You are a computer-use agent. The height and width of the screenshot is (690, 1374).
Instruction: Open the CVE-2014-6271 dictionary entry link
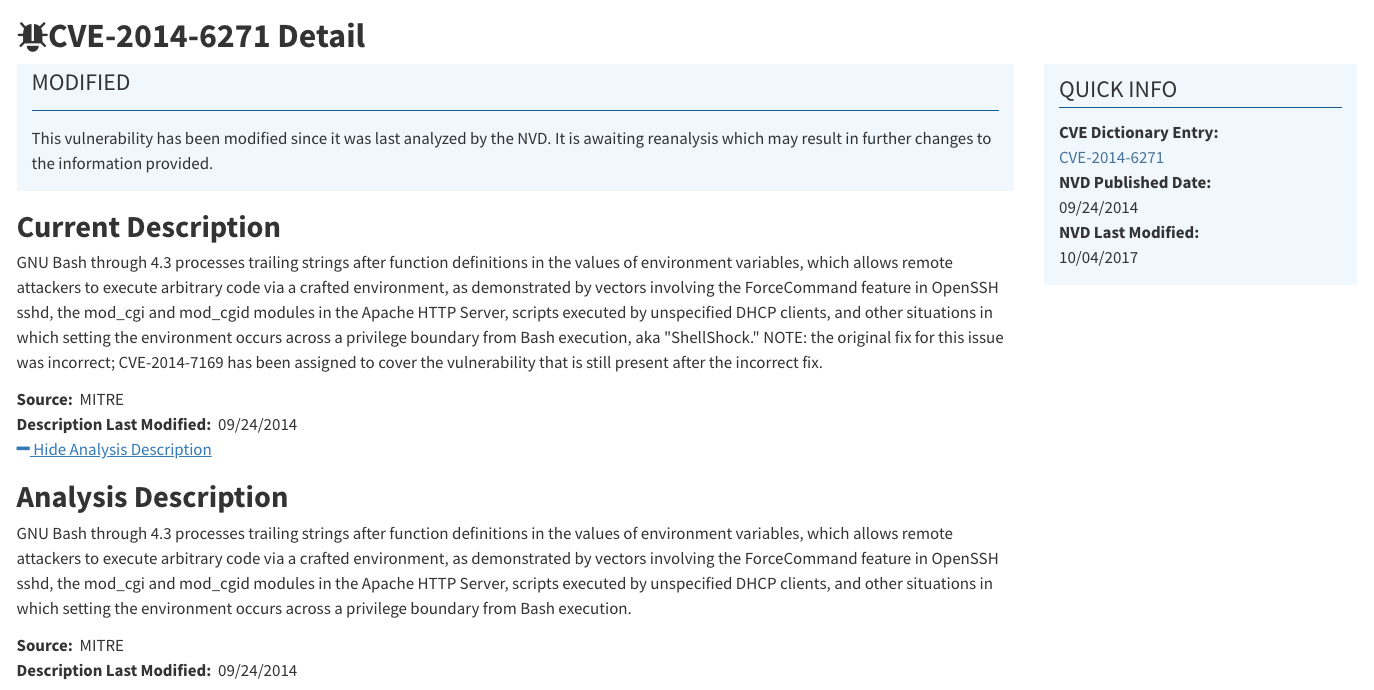1111,157
